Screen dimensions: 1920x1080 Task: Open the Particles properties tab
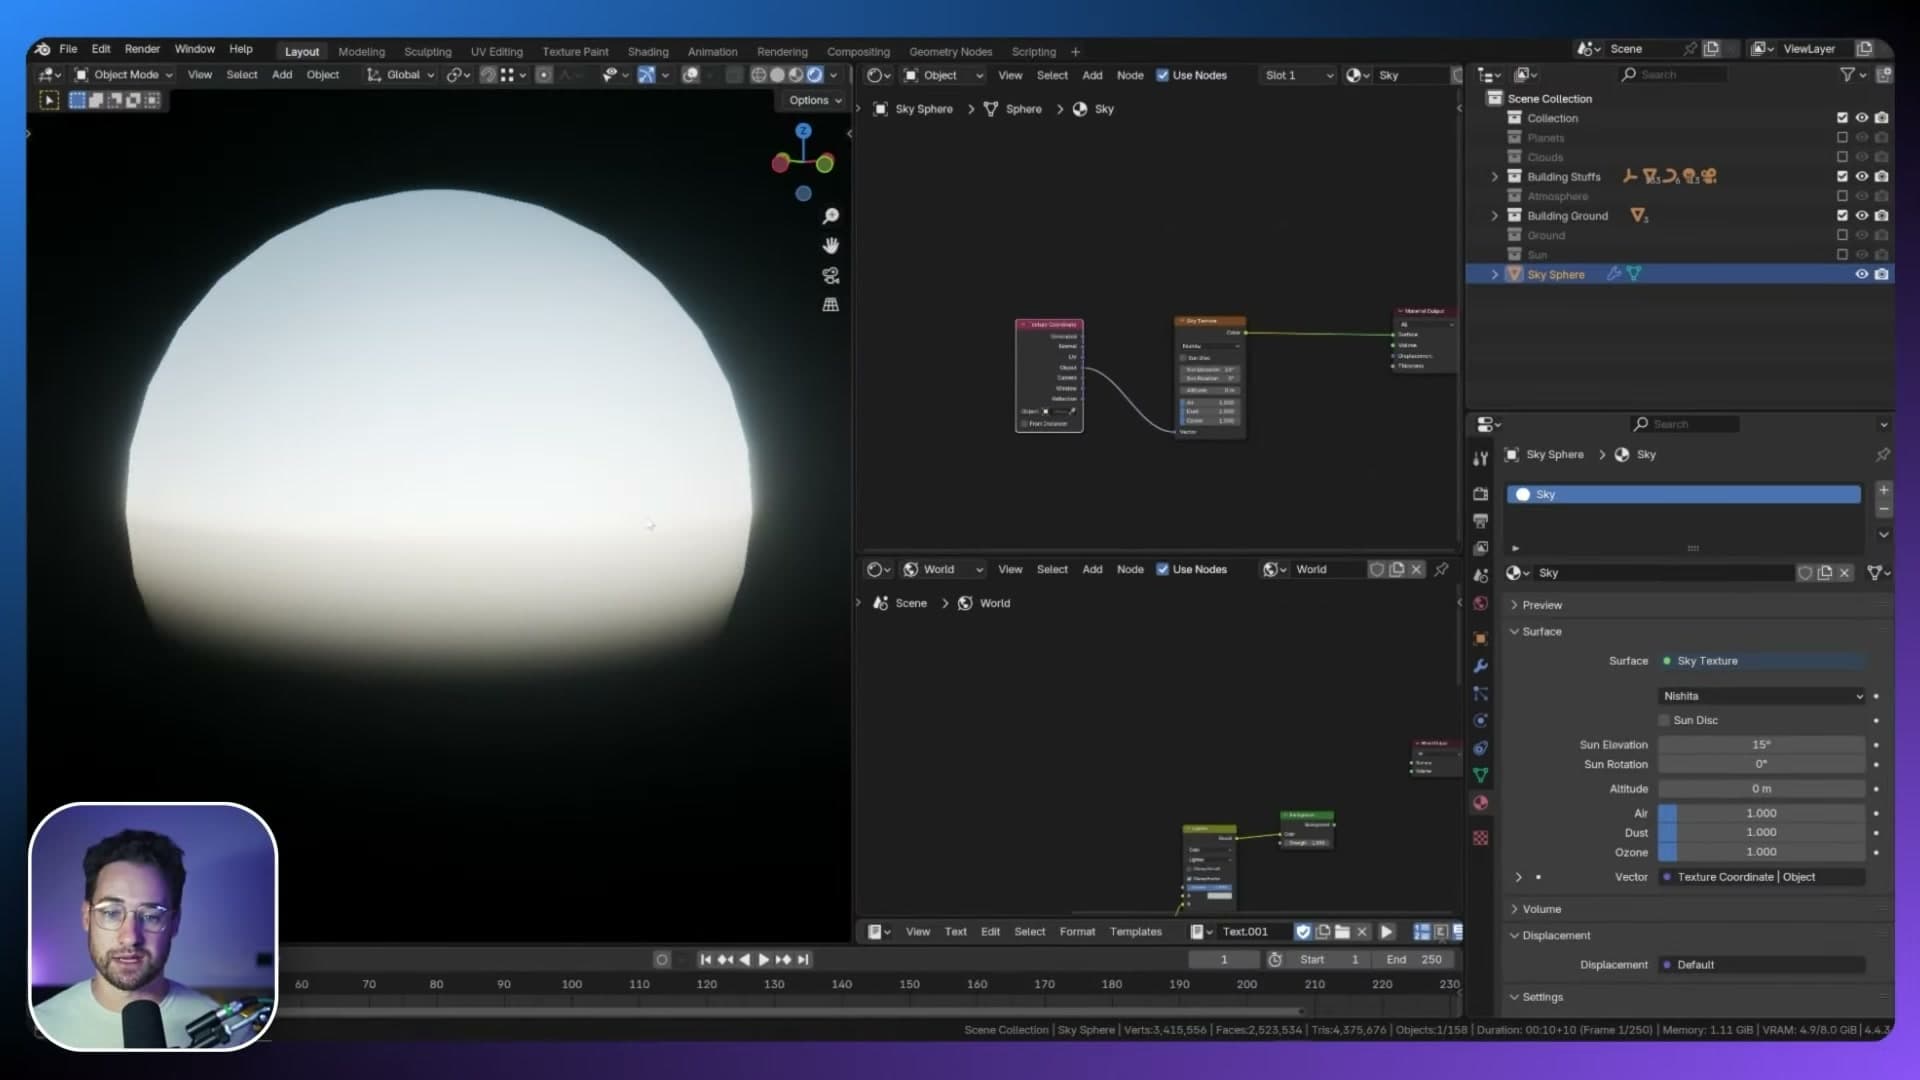click(1481, 693)
